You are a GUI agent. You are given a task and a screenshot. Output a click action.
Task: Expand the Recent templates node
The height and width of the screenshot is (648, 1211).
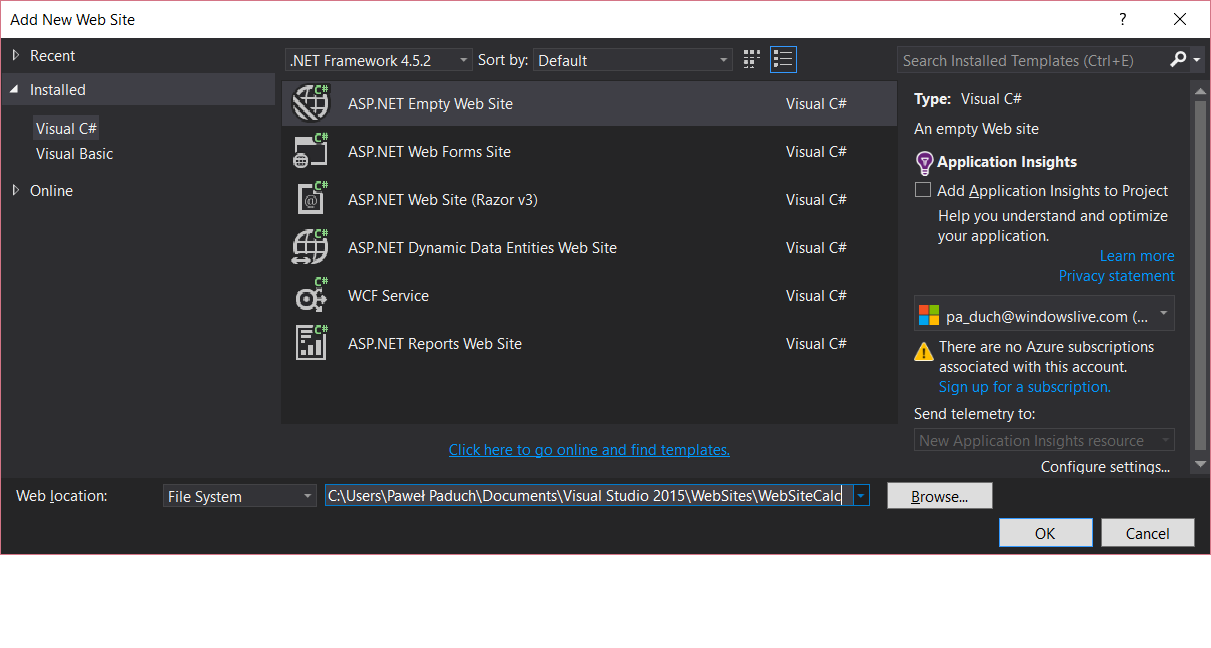(15, 55)
